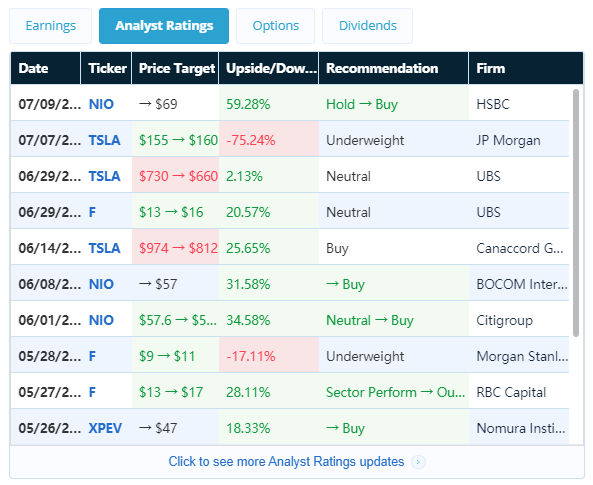Click the '$13 → $17' price target
The image size is (593, 485).
171,392
